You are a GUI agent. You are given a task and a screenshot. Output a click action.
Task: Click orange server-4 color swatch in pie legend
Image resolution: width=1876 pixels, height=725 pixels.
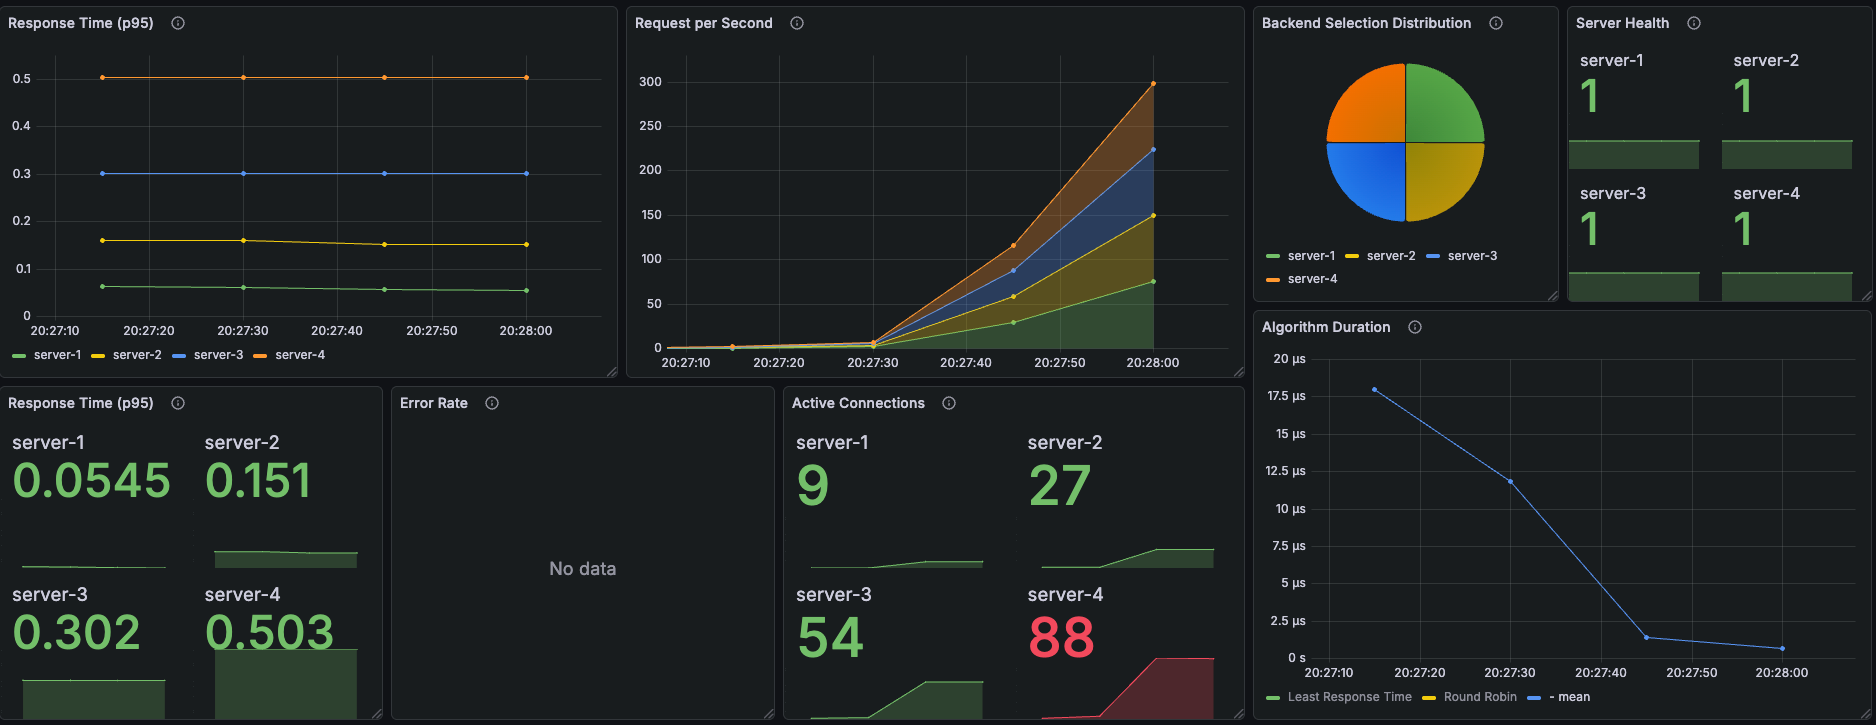coord(1273,279)
